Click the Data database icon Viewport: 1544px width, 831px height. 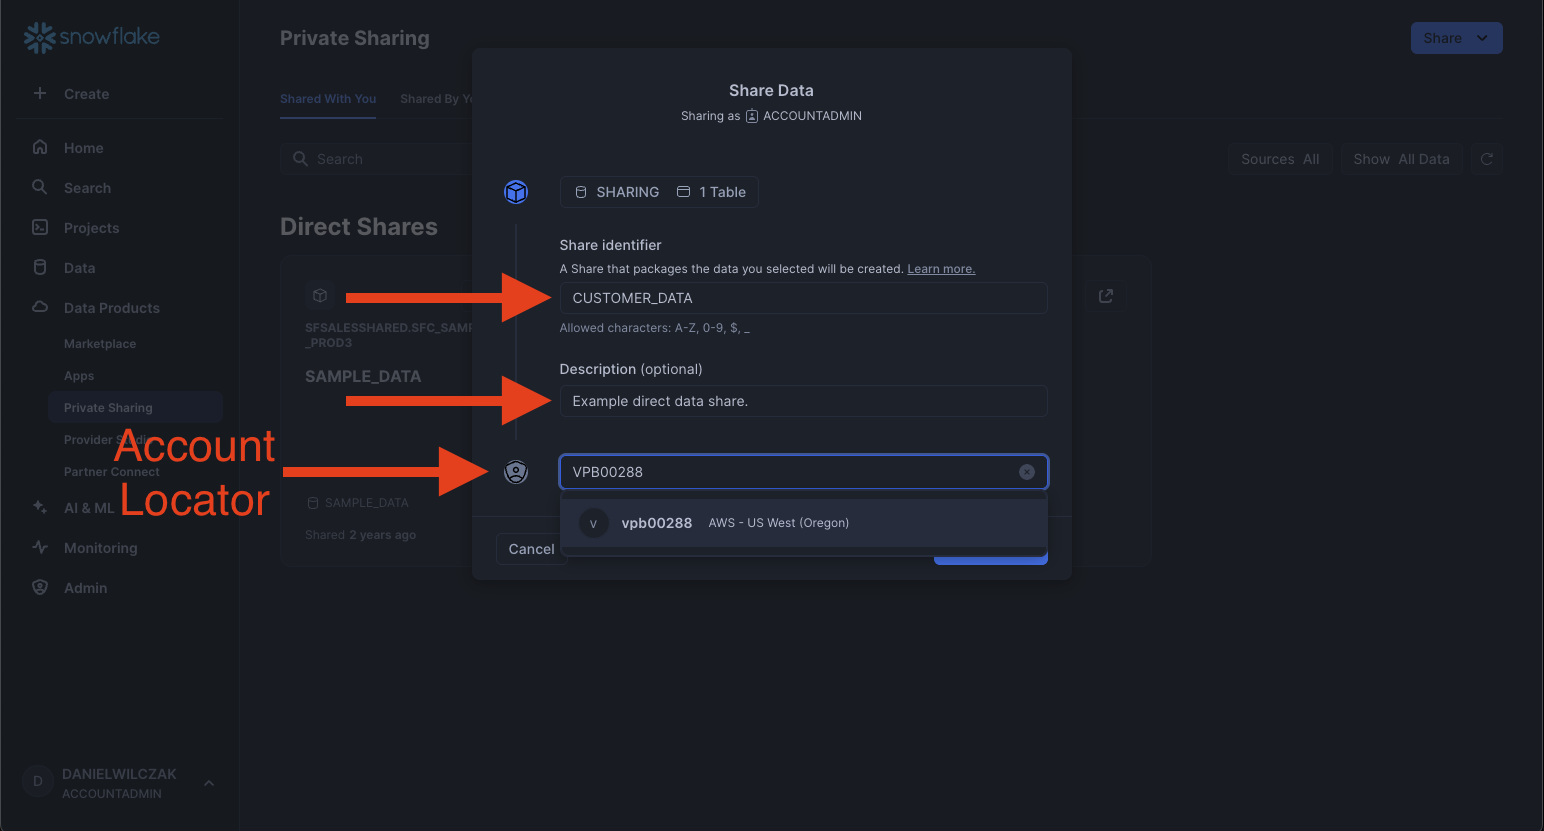pyautogui.click(x=40, y=267)
